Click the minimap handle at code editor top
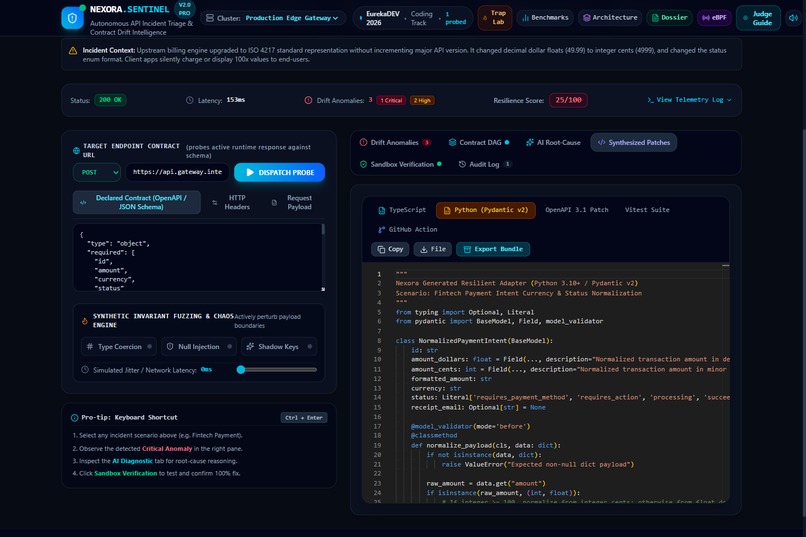806x537 pixels. click(725, 266)
